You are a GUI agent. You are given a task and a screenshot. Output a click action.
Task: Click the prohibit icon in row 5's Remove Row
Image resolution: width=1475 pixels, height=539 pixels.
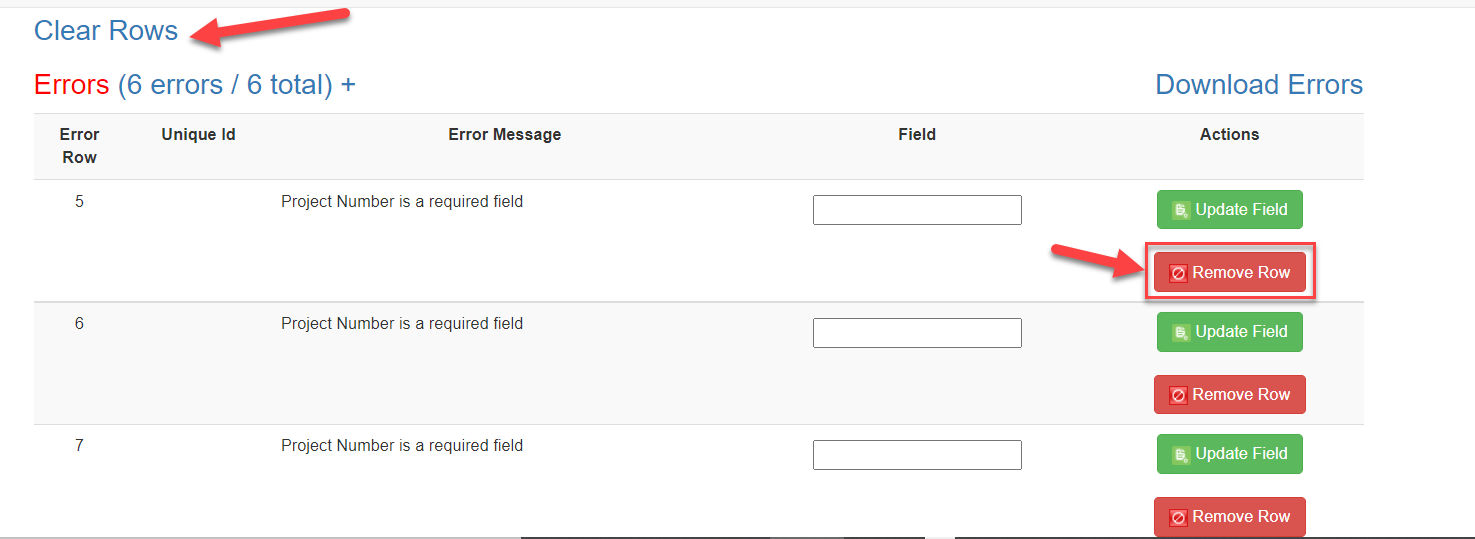[x=1178, y=273]
